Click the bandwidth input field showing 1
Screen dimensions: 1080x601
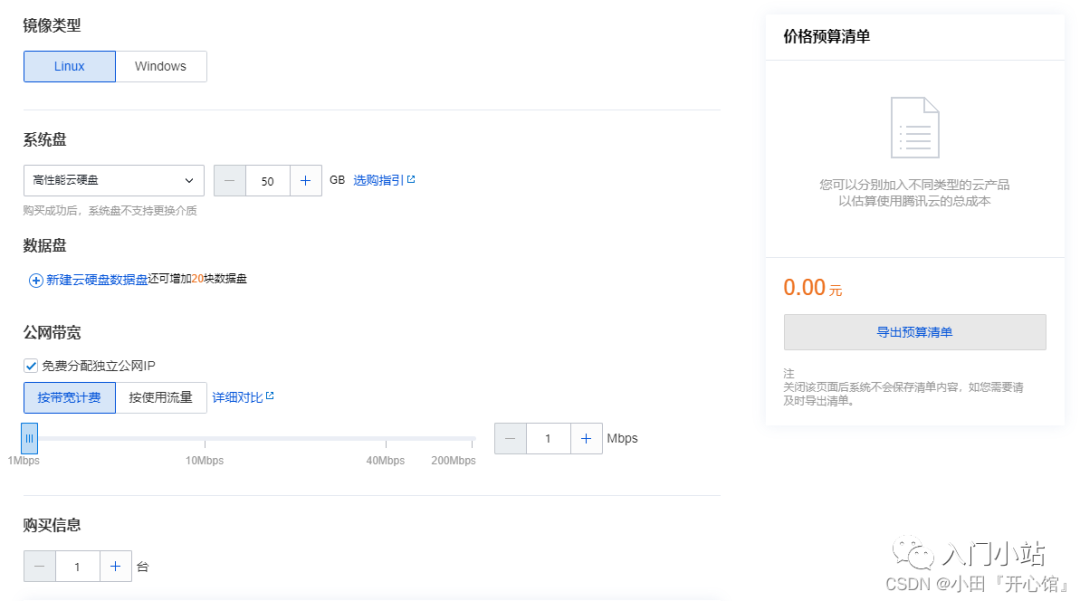click(548, 438)
